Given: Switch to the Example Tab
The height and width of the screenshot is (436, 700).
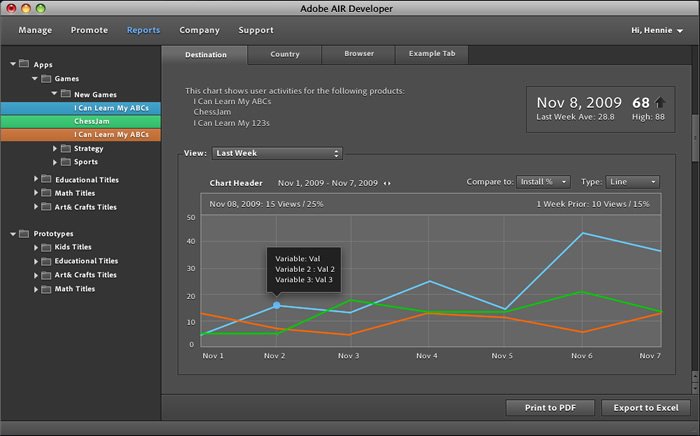Looking at the screenshot, I should coord(432,54).
